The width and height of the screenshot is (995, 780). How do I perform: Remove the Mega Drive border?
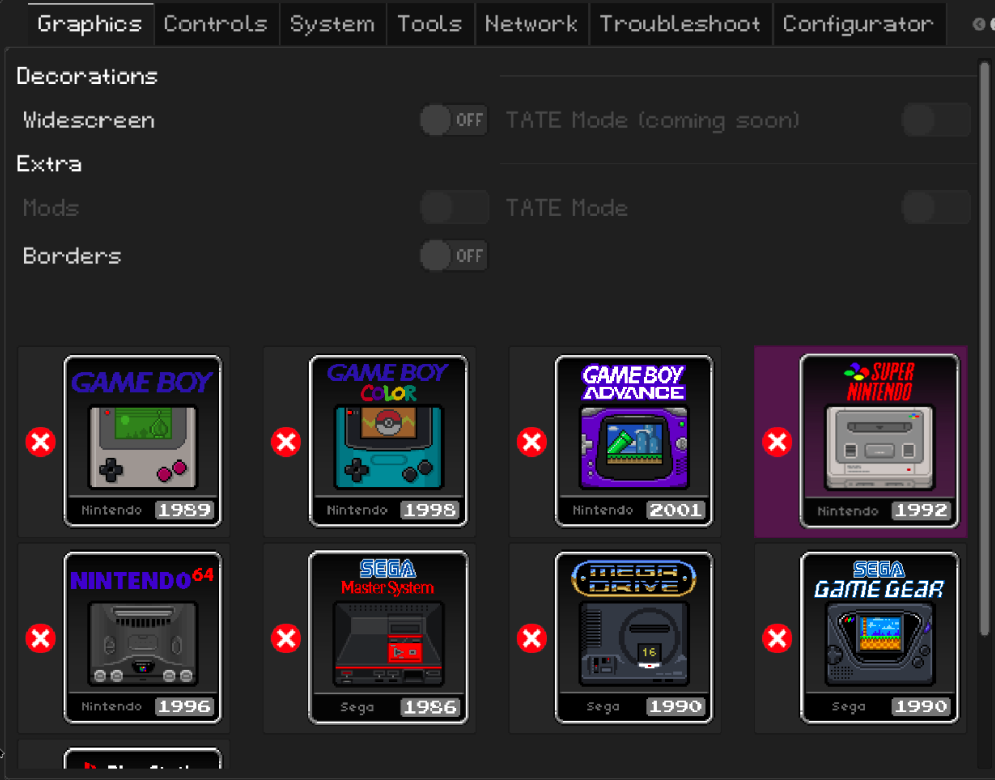coord(532,638)
